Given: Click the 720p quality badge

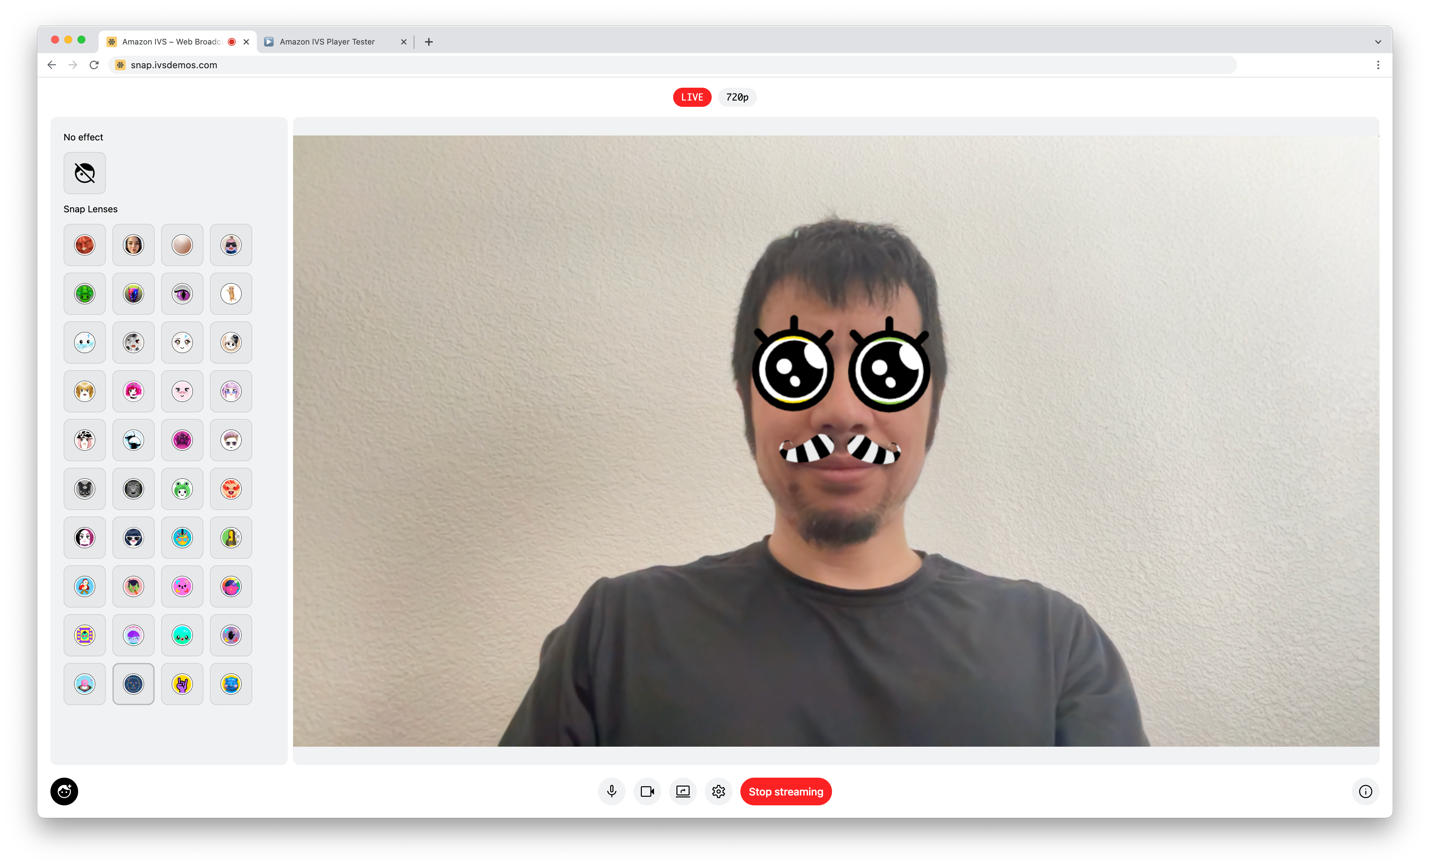Looking at the screenshot, I should click(737, 97).
